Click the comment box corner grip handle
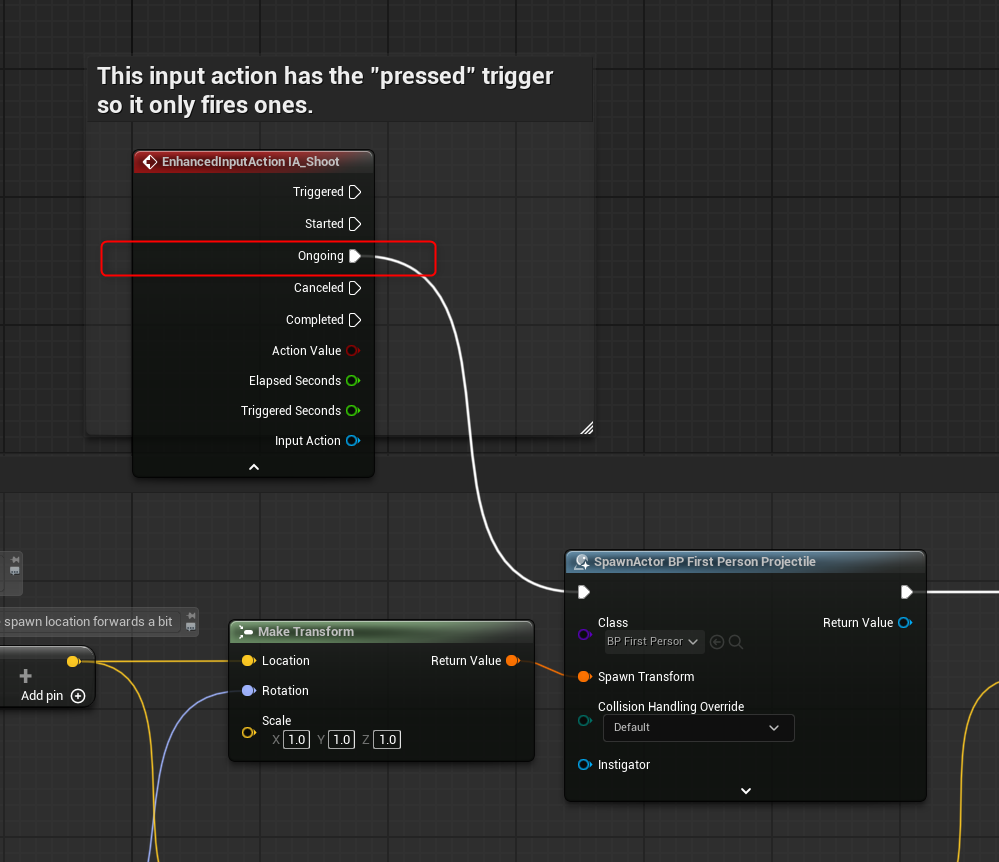Screen dimensions: 999x862 pyautogui.click(x=587, y=428)
